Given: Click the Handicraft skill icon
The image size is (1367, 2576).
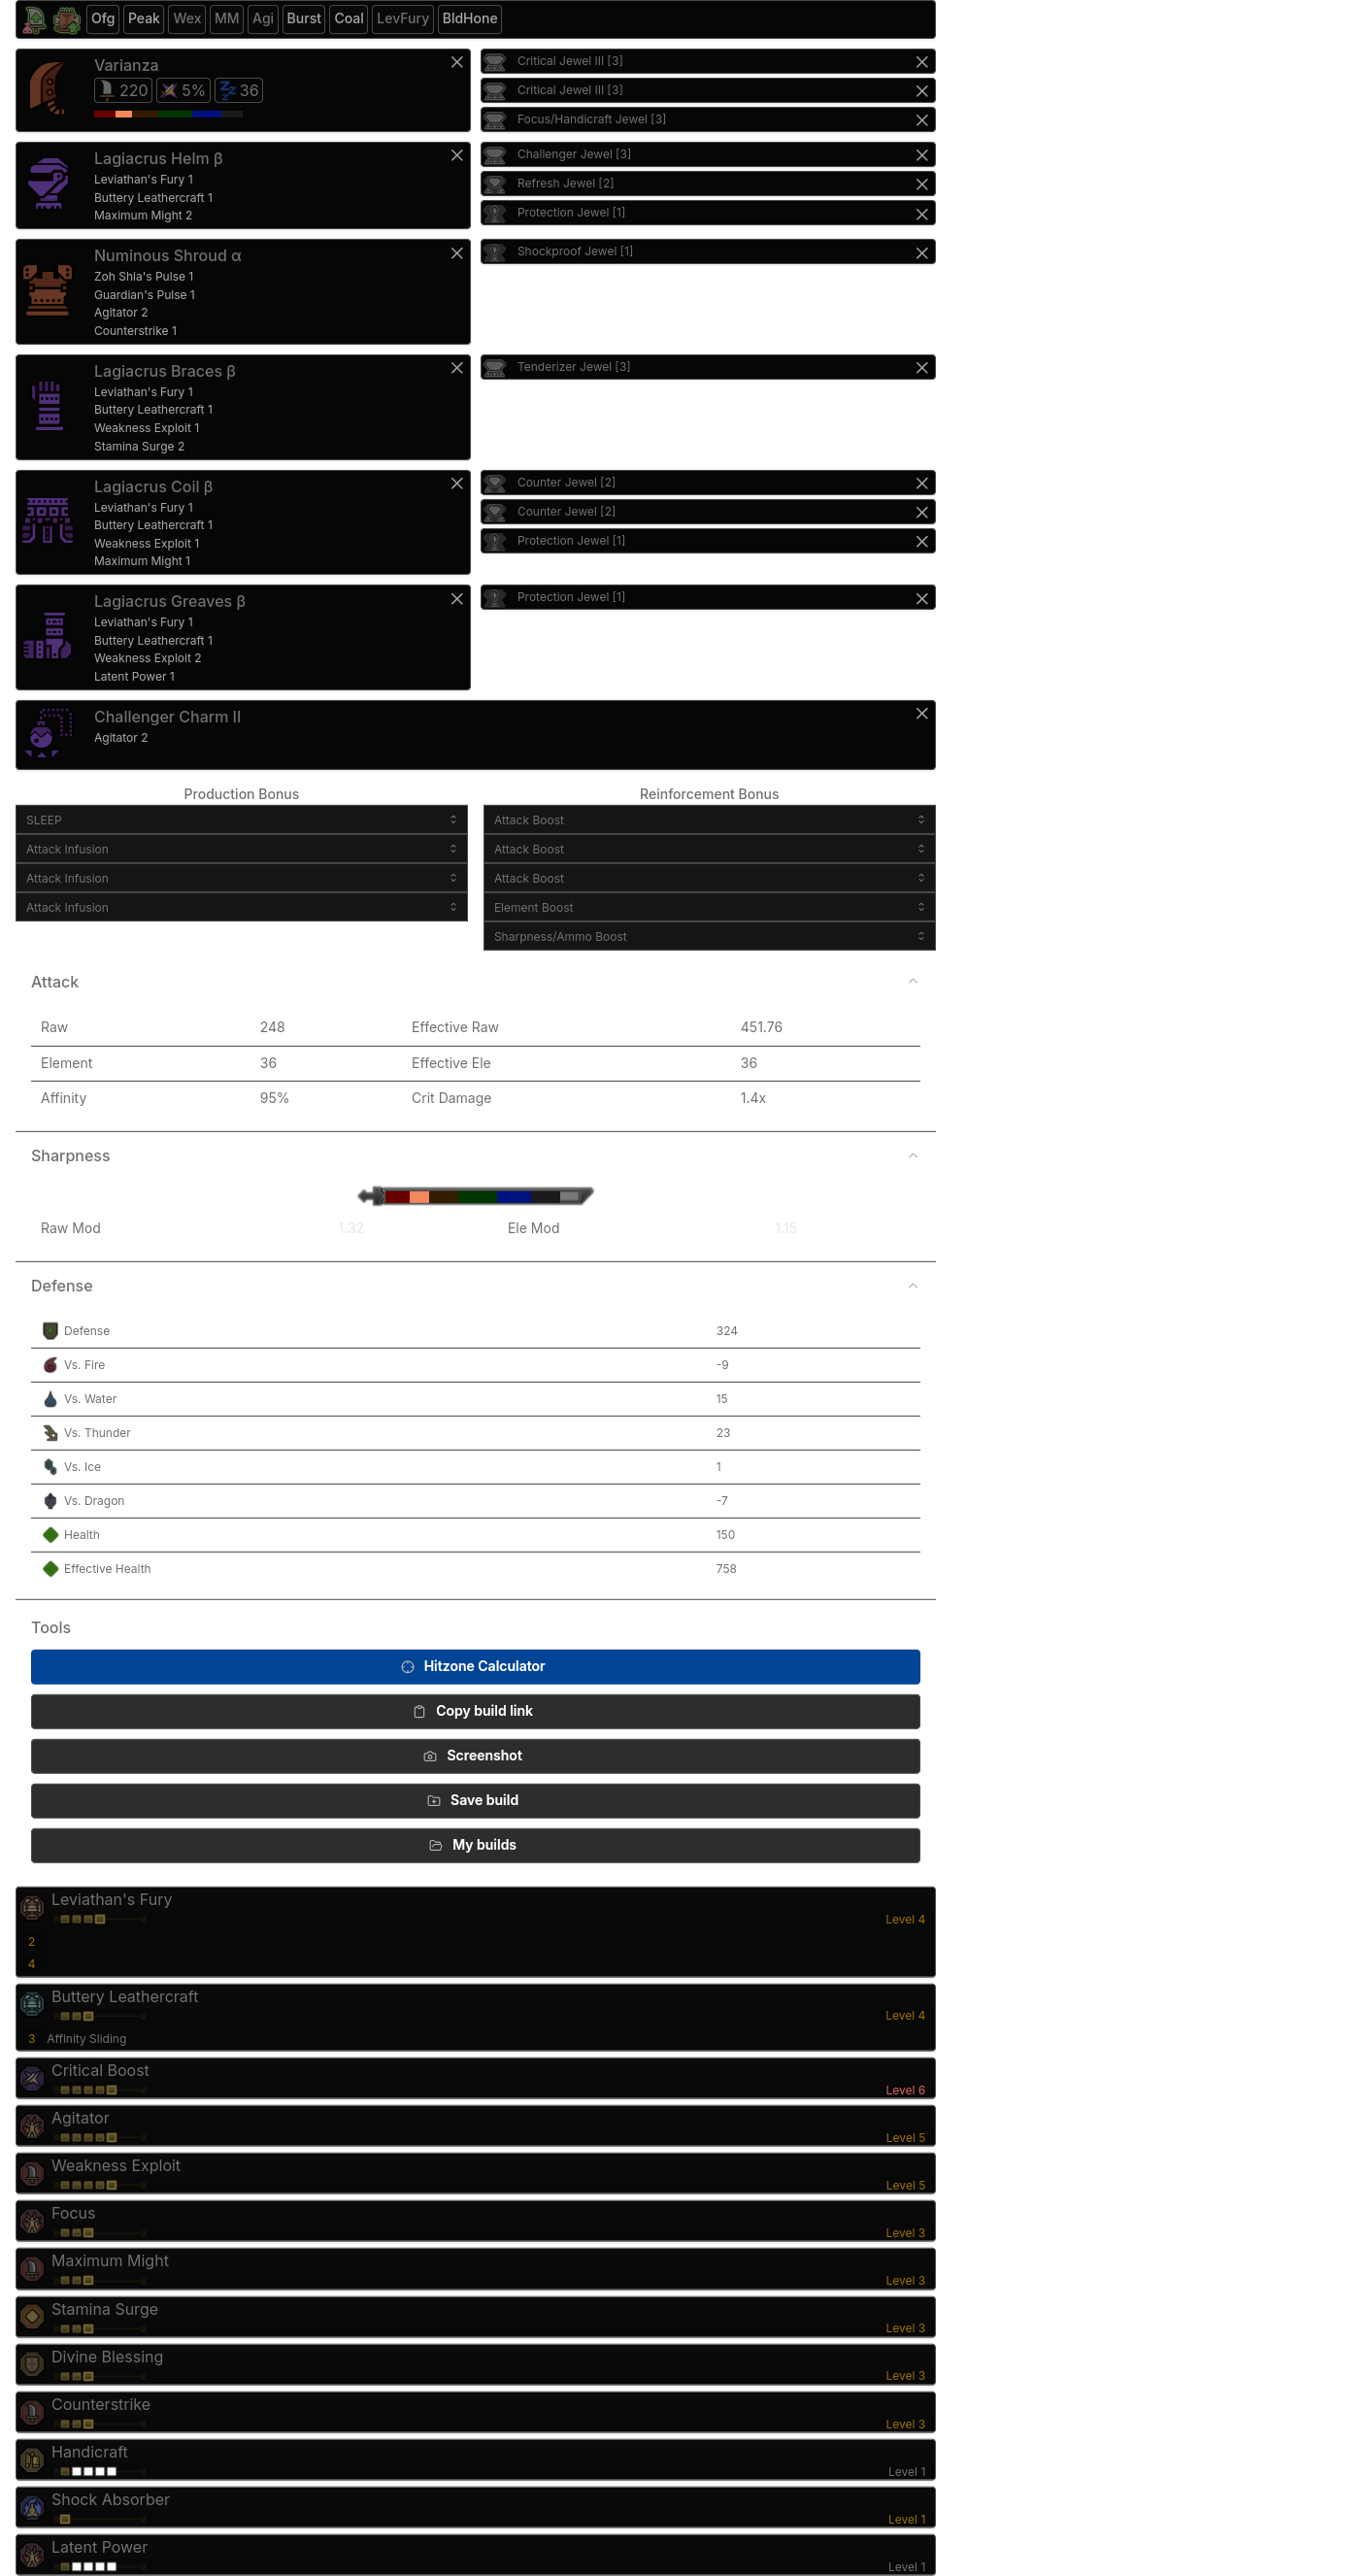Looking at the screenshot, I should pos(32,2459).
